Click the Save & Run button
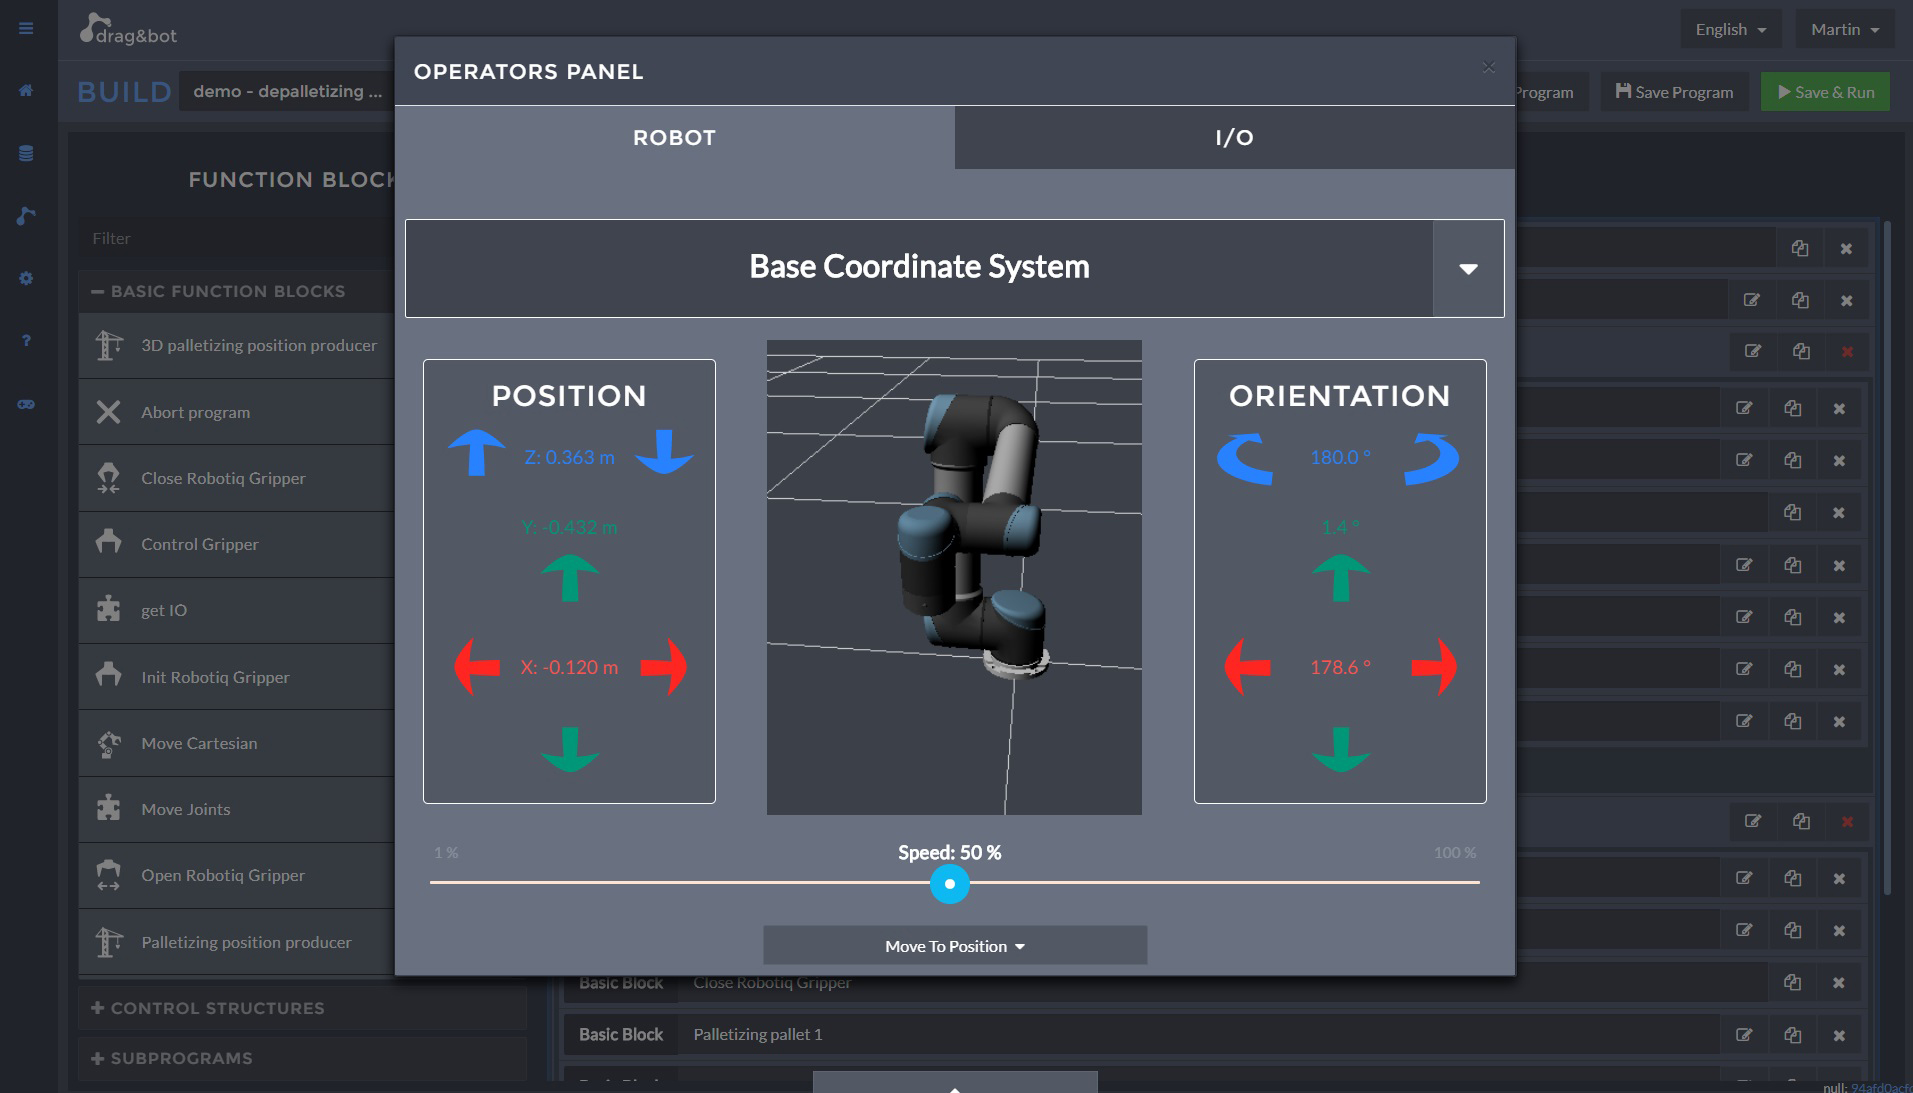Screen dimensions: 1913x1093 (1825, 91)
